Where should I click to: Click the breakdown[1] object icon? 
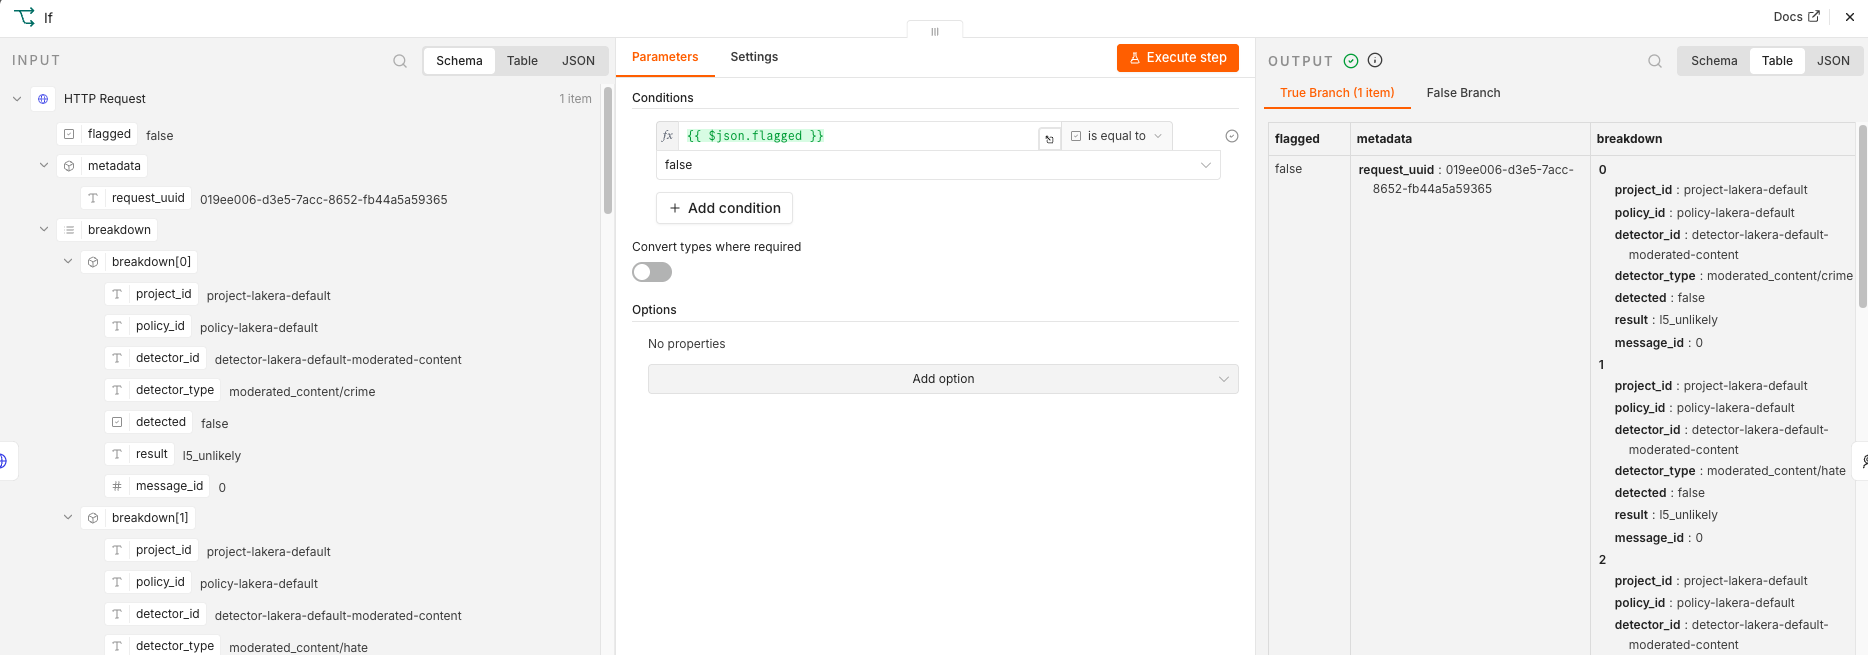[x=93, y=518]
